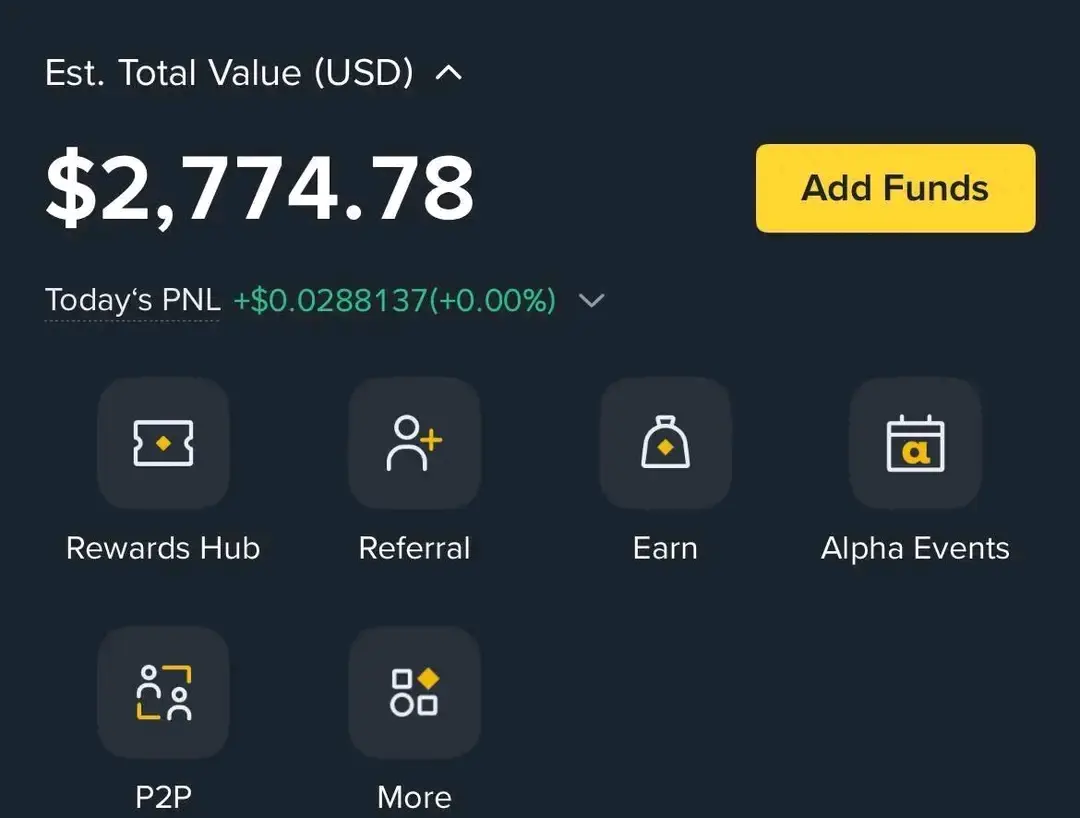Viewport: 1080px width, 818px height.
Task: Click the Referral text label
Action: click(x=414, y=548)
